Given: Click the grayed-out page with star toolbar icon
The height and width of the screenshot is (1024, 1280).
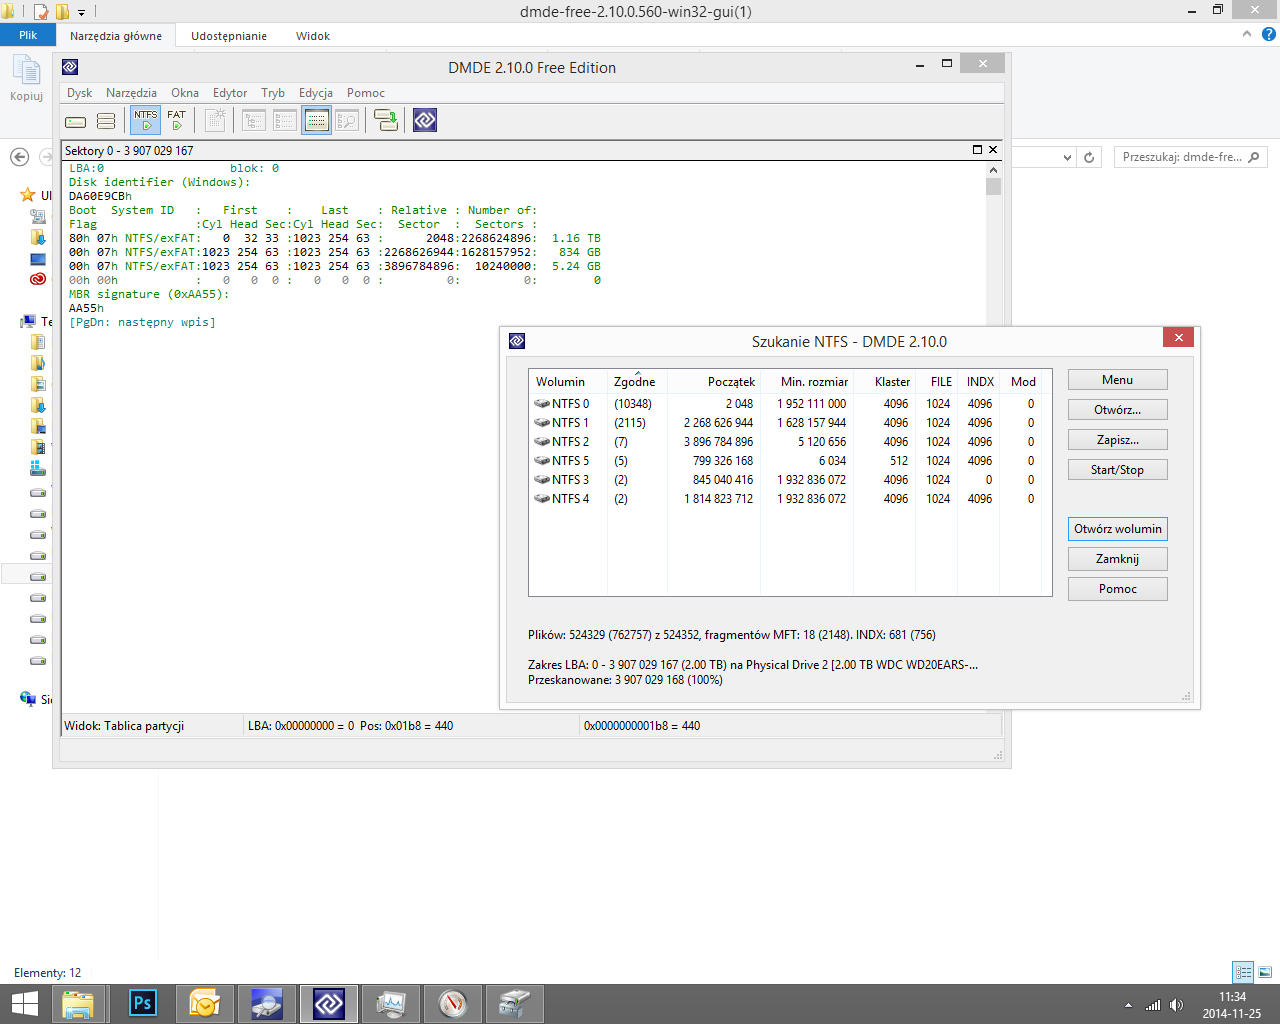Looking at the screenshot, I should 214,121.
